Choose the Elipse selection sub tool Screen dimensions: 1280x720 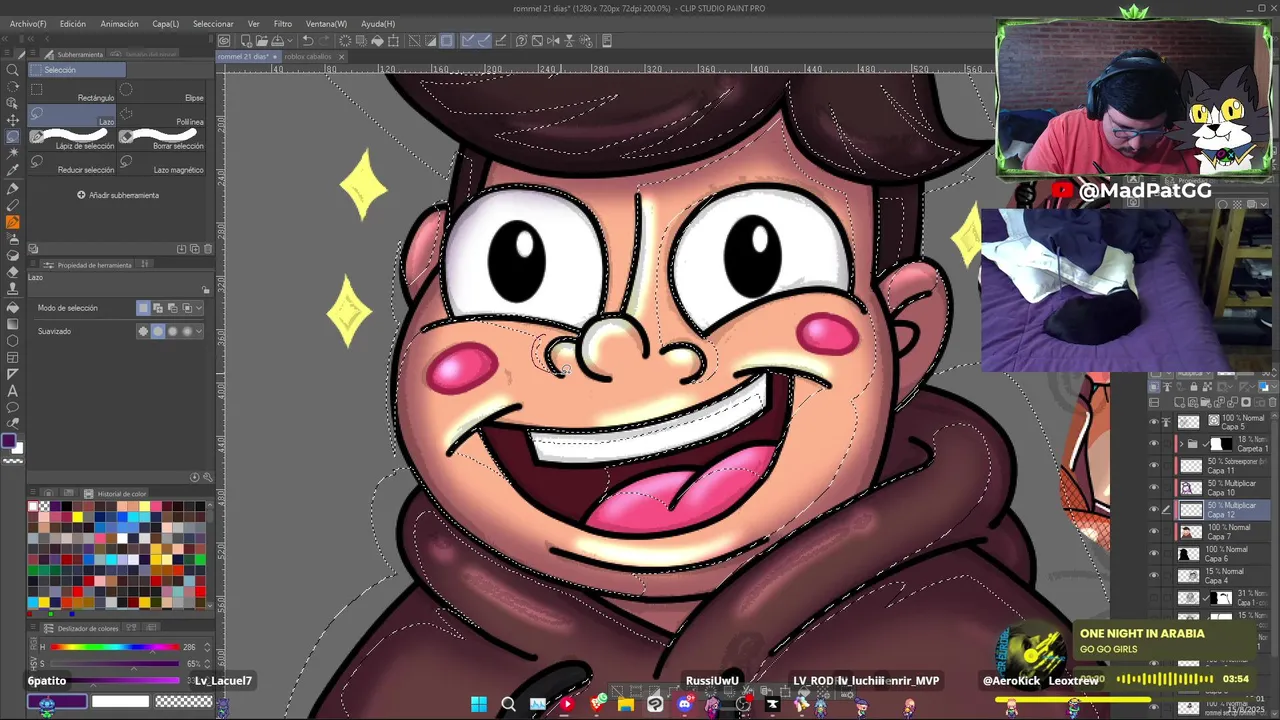(x=162, y=92)
